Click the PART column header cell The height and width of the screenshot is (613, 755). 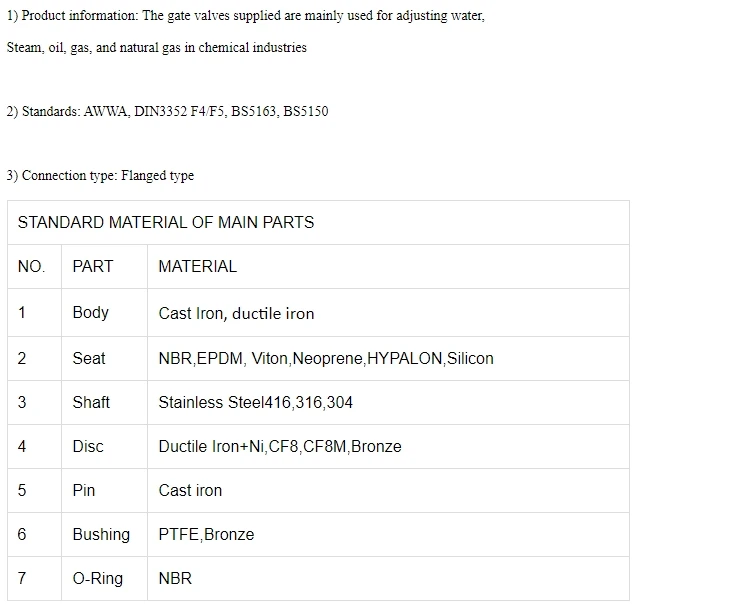tap(104, 267)
